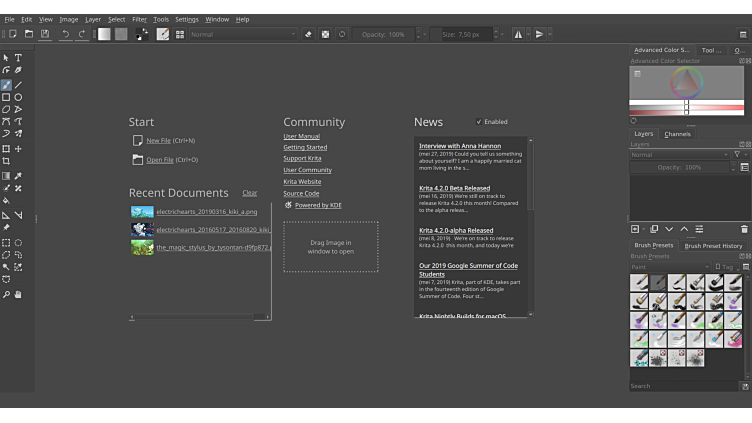Viewport: 752px width, 423px height.
Task: Delete layer using the trash icon
Action: (744, 229)
